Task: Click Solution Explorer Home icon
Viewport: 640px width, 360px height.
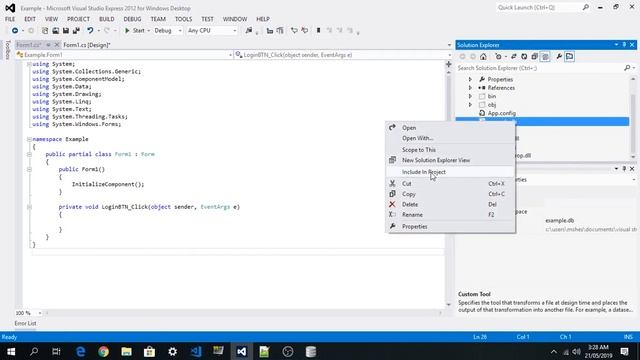Action: tap(483, 57)
